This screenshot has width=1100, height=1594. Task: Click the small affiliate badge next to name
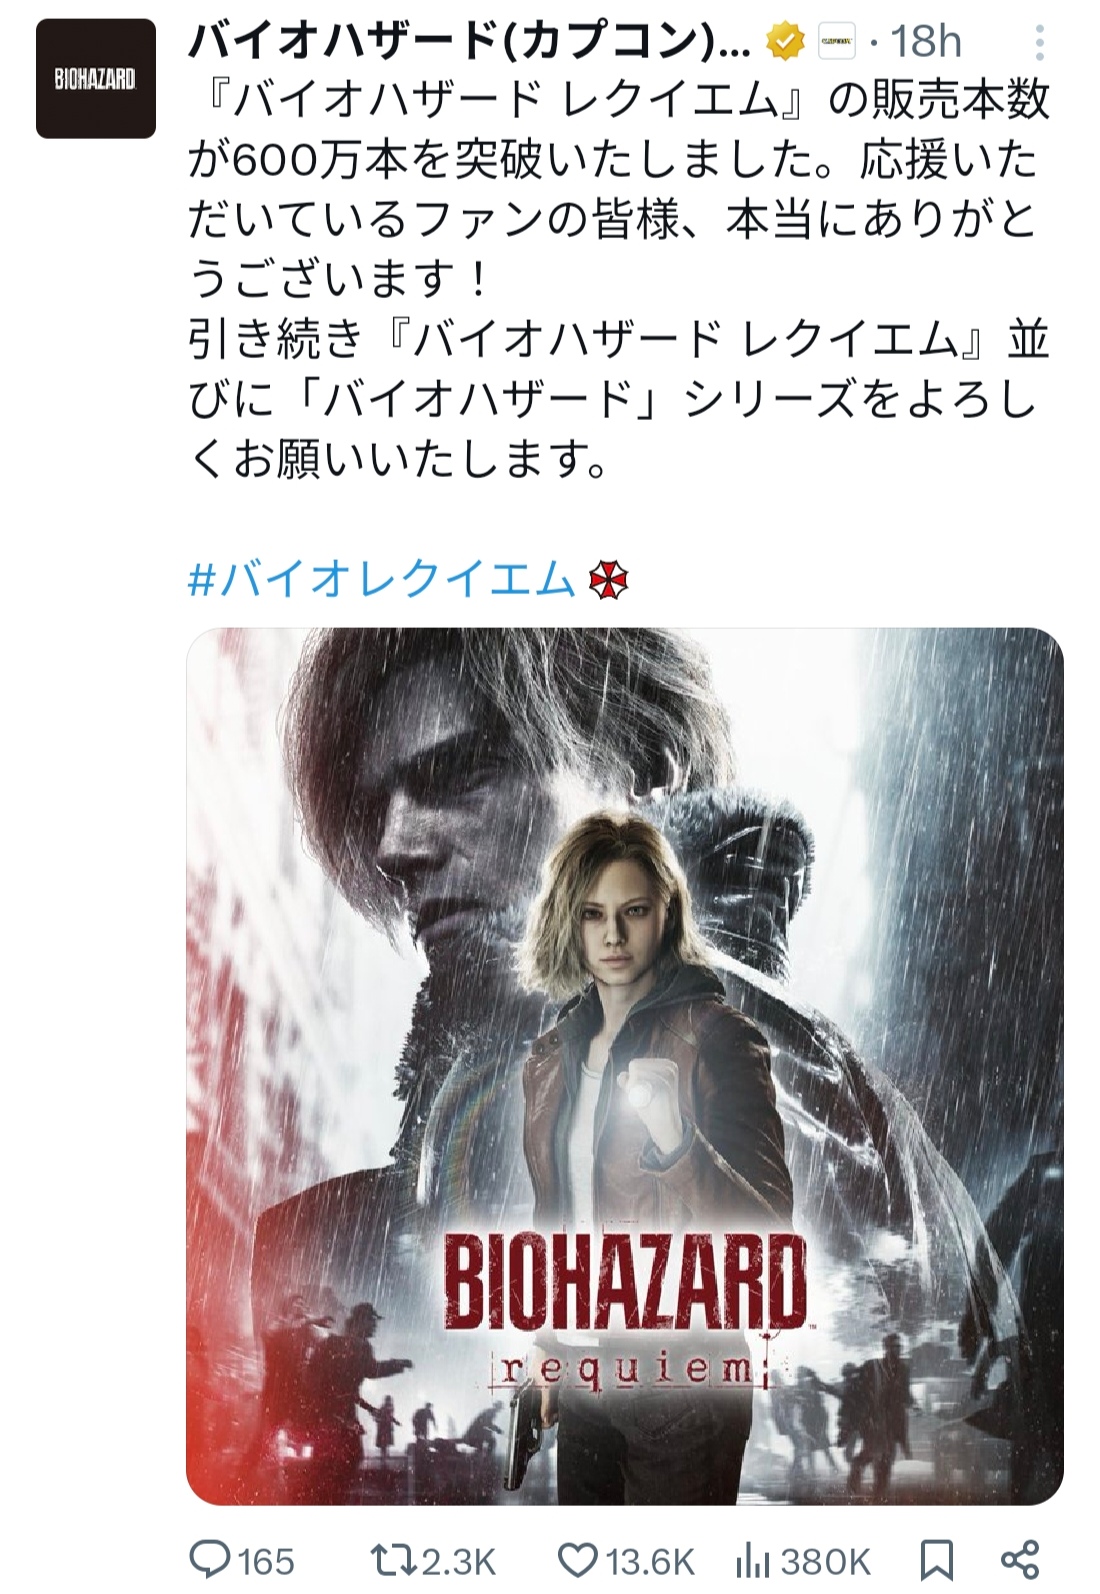point(838,42)
